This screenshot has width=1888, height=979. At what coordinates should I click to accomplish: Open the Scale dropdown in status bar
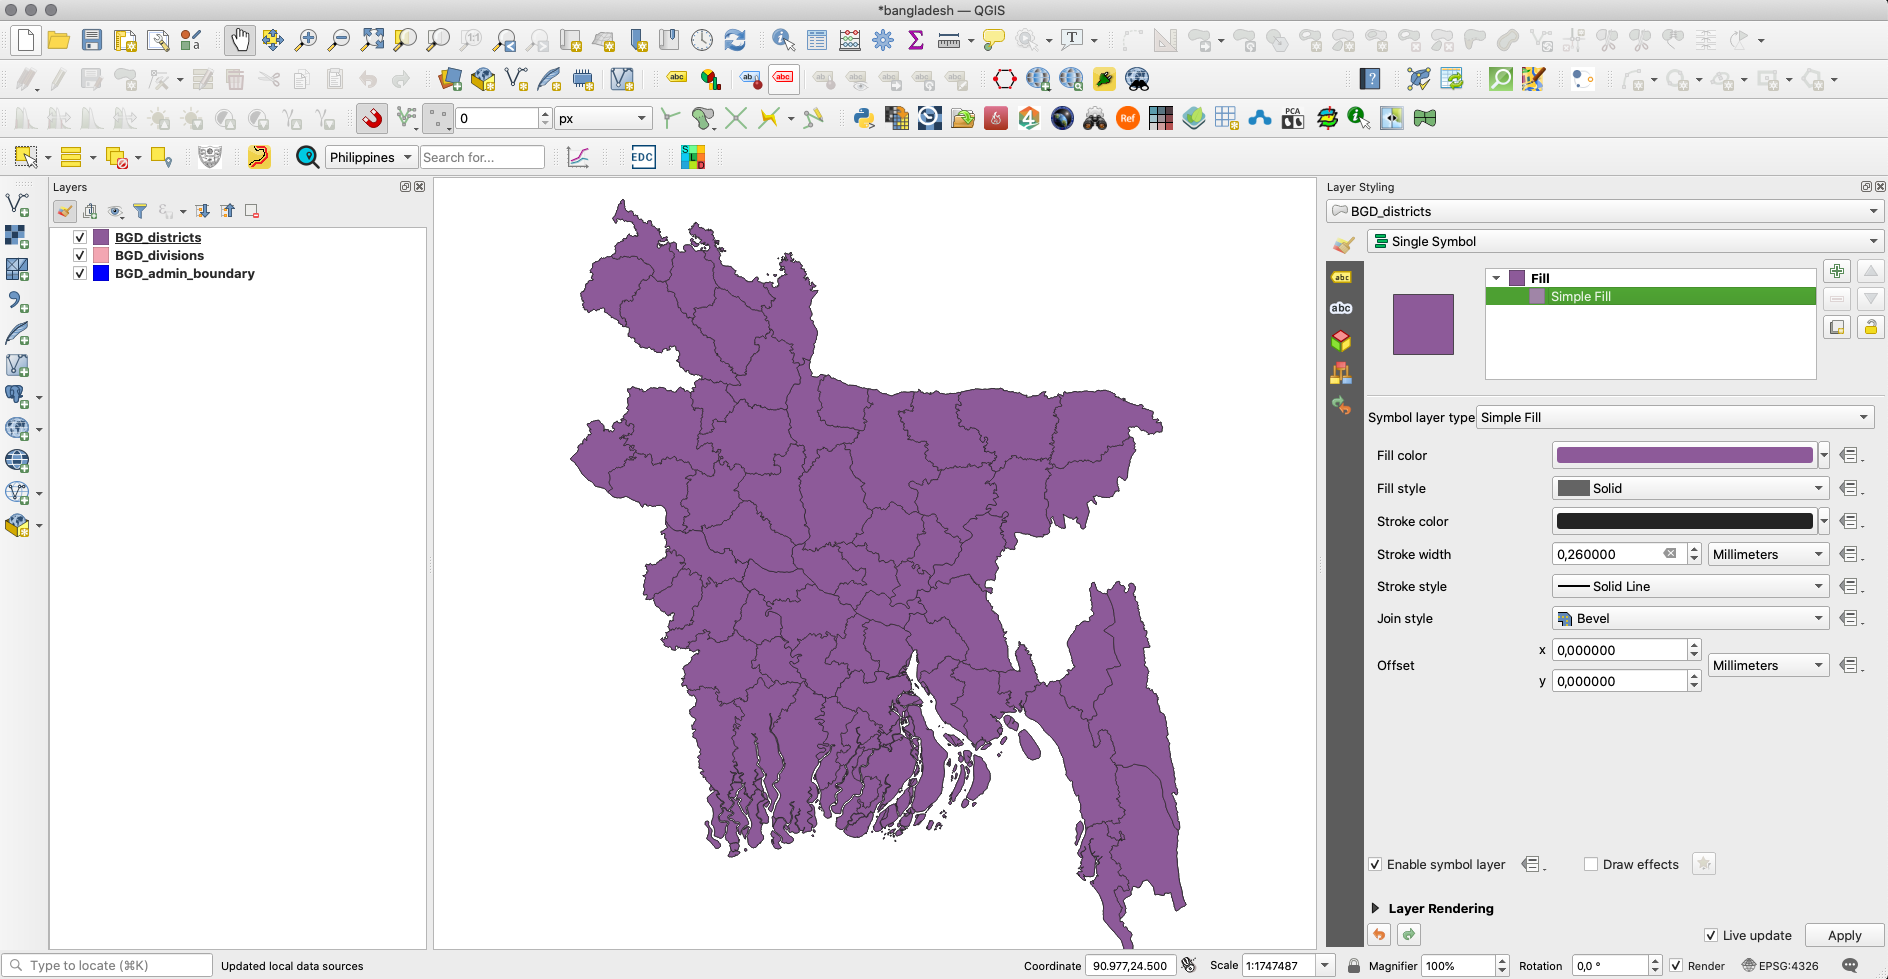pyautogui.click(x=1325, y=965)
